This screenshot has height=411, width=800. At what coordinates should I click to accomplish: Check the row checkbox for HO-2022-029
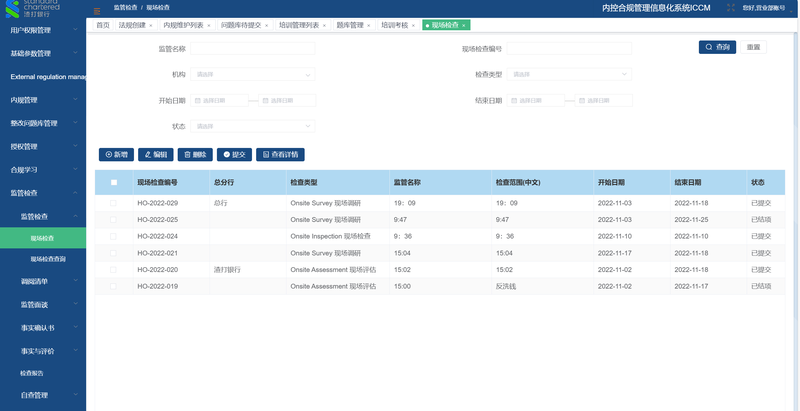tap(113, 202)
